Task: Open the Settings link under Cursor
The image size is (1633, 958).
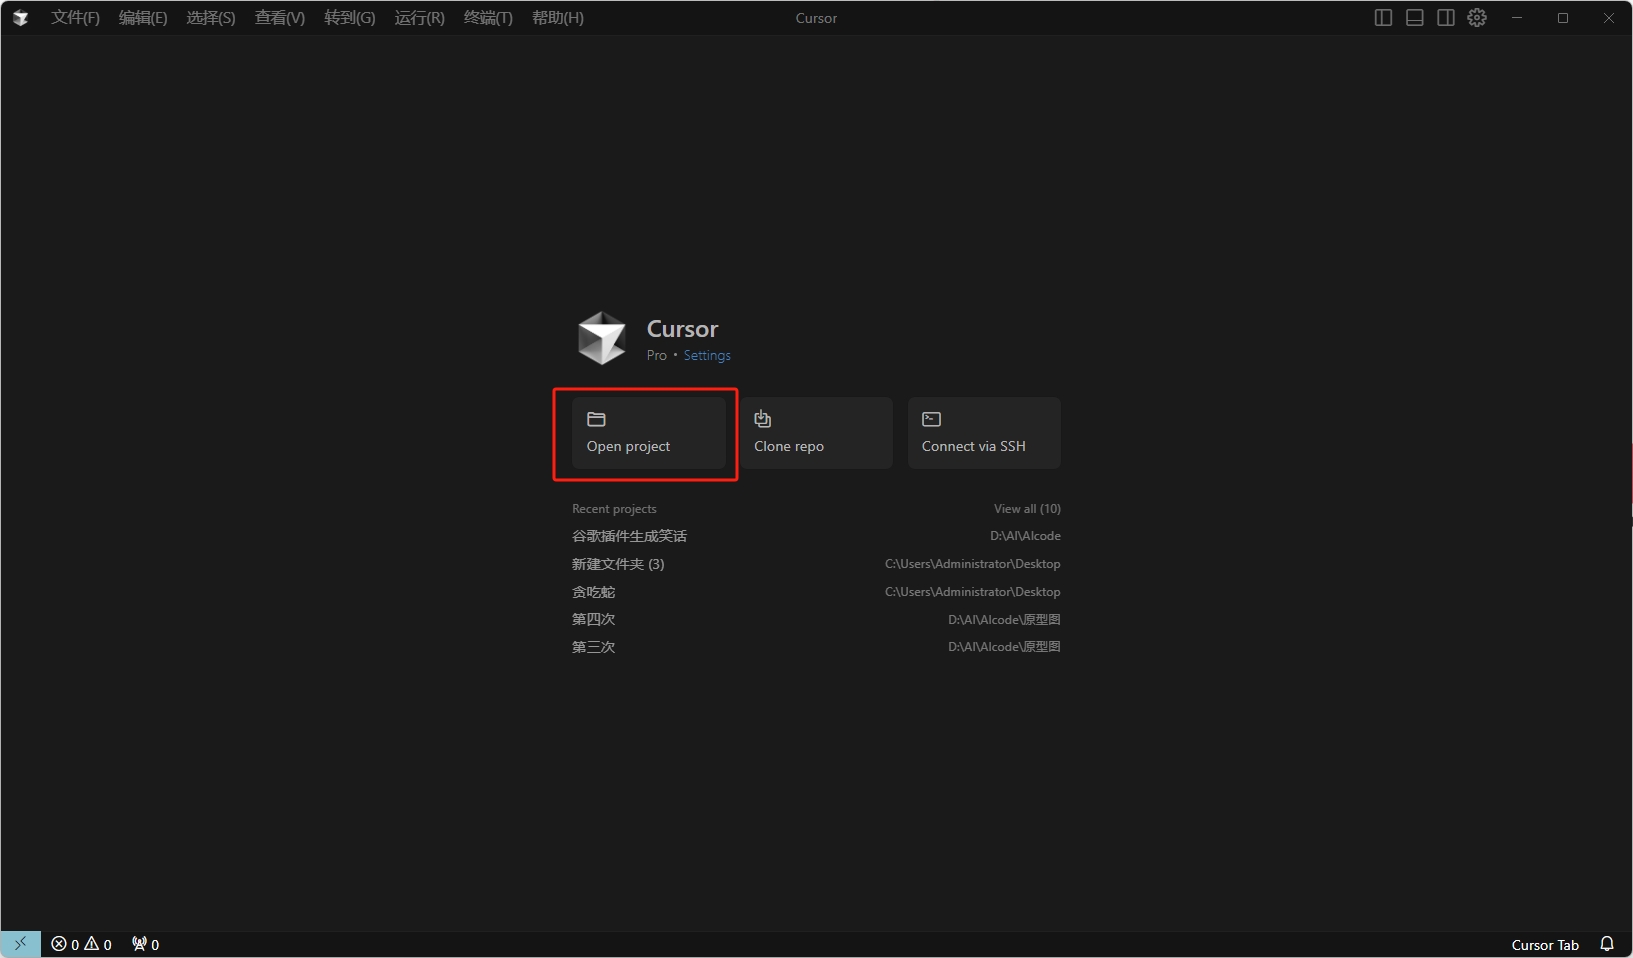Action: pyautogui.click(x=707, y=356)
